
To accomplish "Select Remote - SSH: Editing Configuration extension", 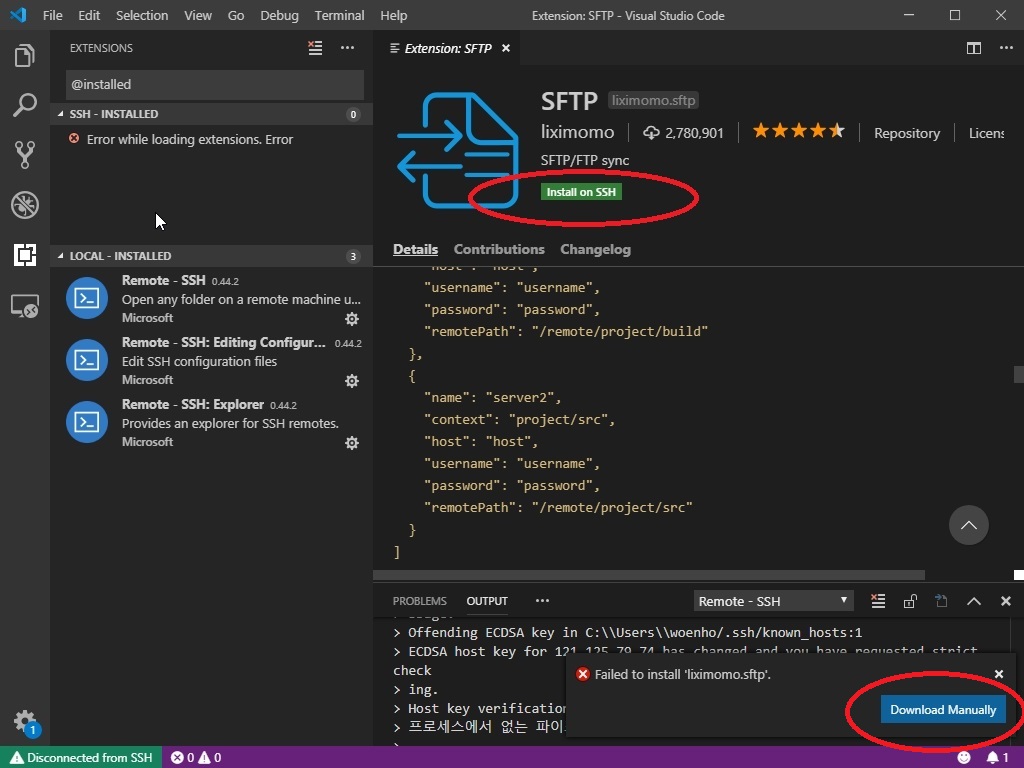I will pyautogui.click(x=211, y=360).
